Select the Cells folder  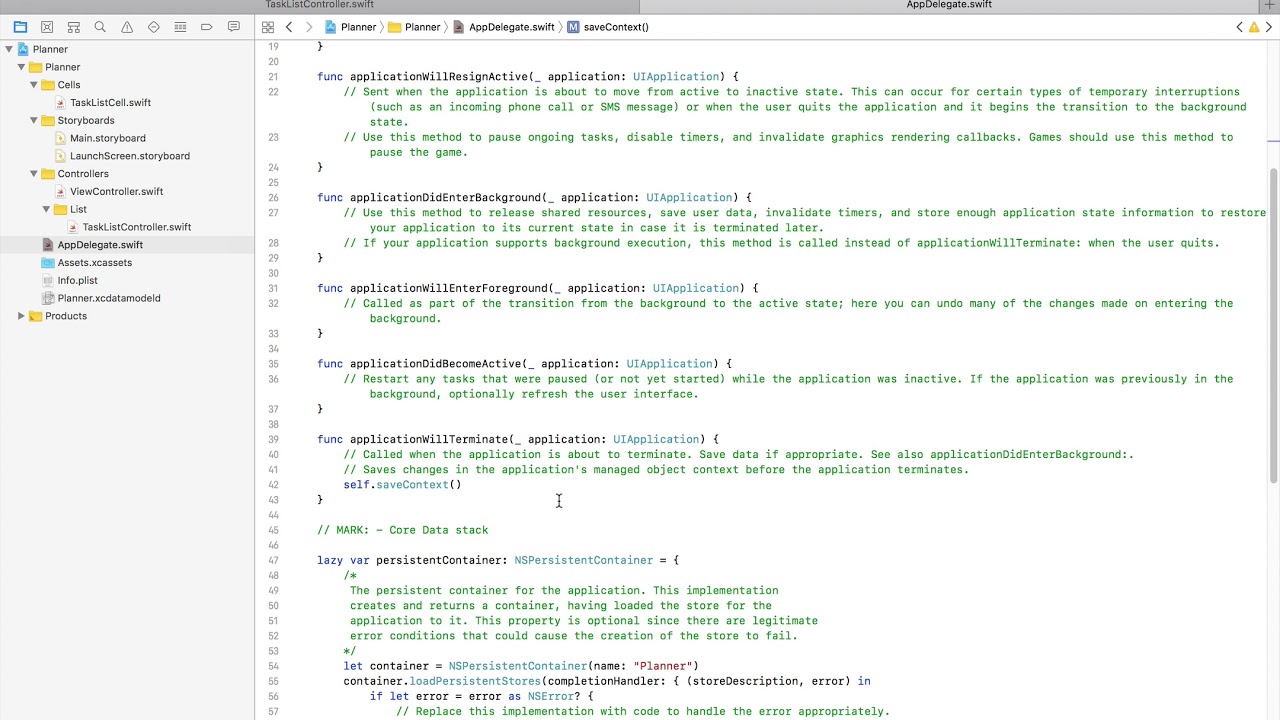(68, 85)
